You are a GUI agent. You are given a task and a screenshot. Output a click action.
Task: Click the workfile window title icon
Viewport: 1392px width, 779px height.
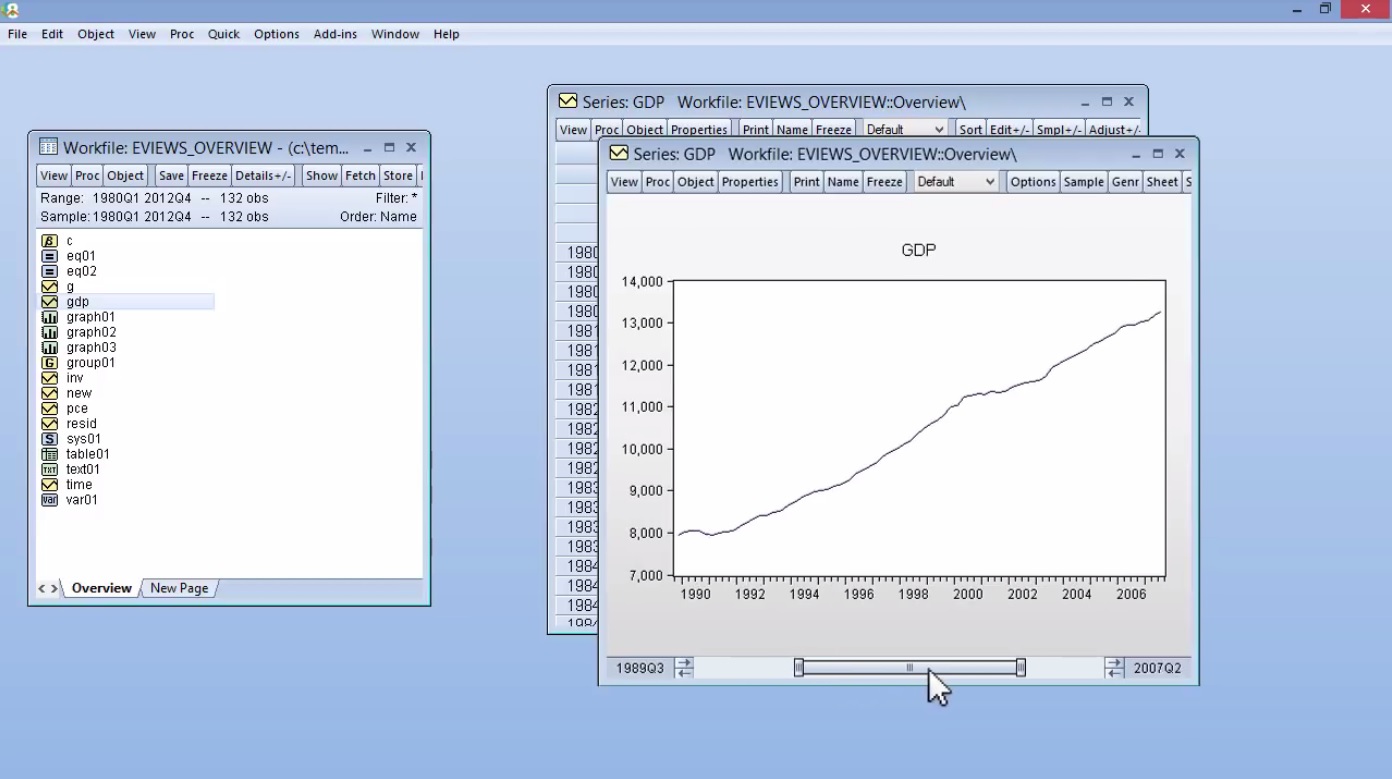(48, 147)
